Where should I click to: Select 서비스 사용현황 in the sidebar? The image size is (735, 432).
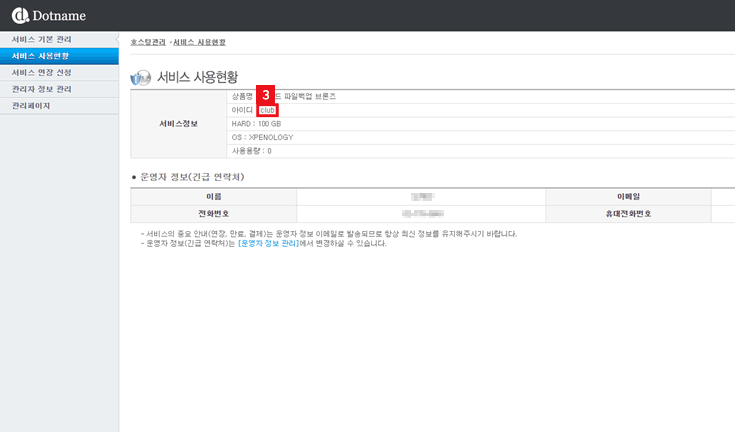pyautogui.click(x=41, y=56)
